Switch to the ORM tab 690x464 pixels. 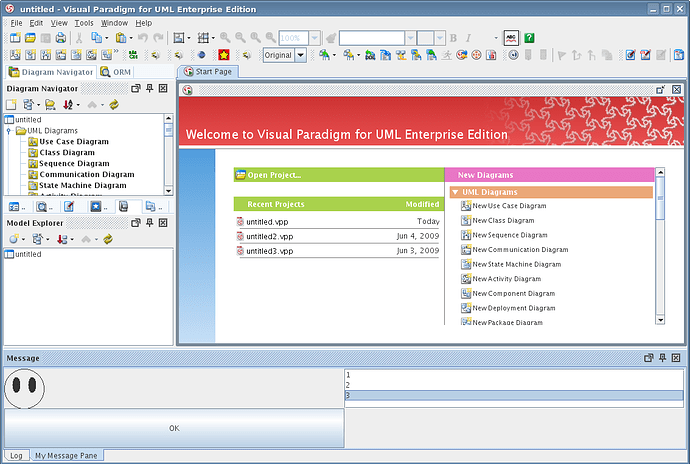click(116, 72)
